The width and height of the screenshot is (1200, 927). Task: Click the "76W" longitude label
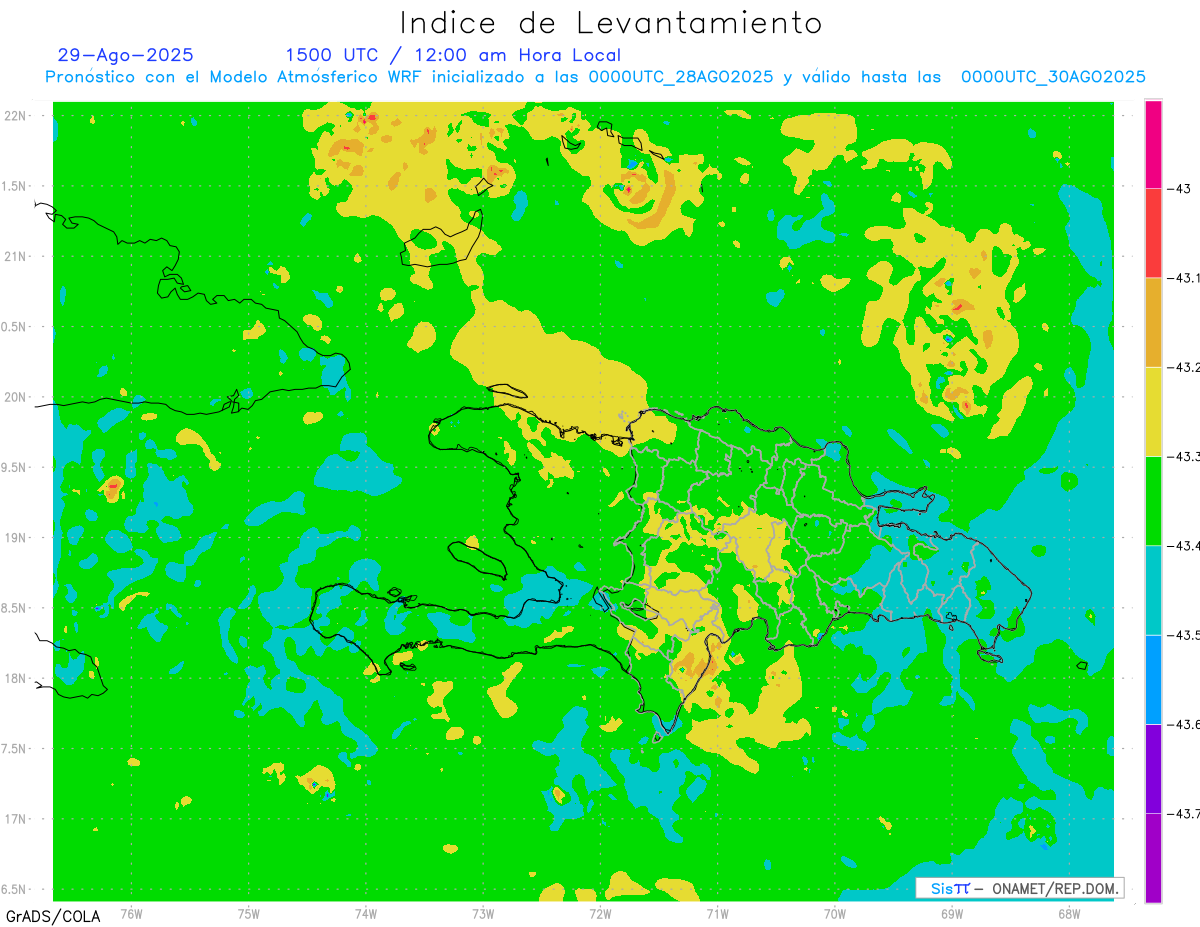pos(131,913)
